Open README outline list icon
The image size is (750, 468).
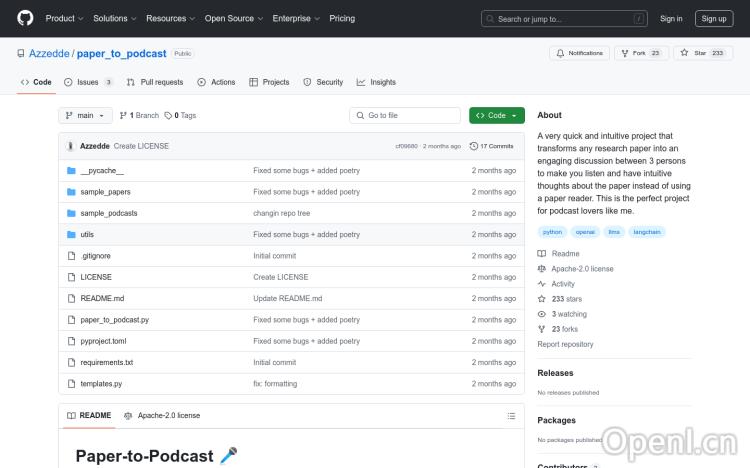(x=511, y=416)
